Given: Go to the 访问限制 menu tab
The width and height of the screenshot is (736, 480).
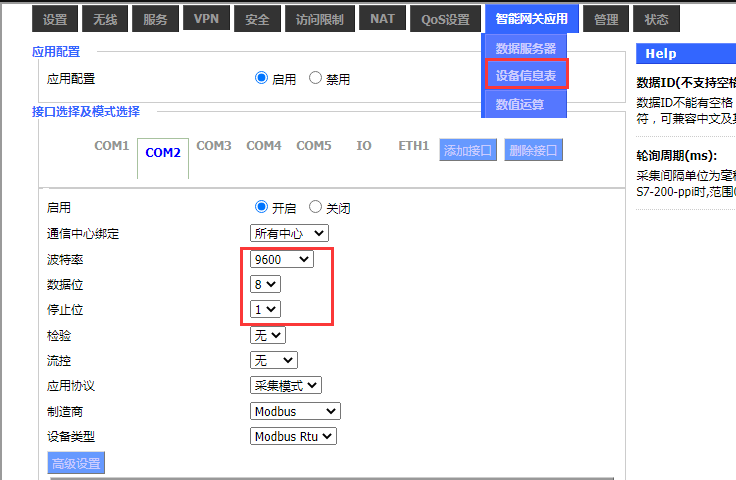Looking at the screenshot, I should pyautogui.click(x=320, y=19).
